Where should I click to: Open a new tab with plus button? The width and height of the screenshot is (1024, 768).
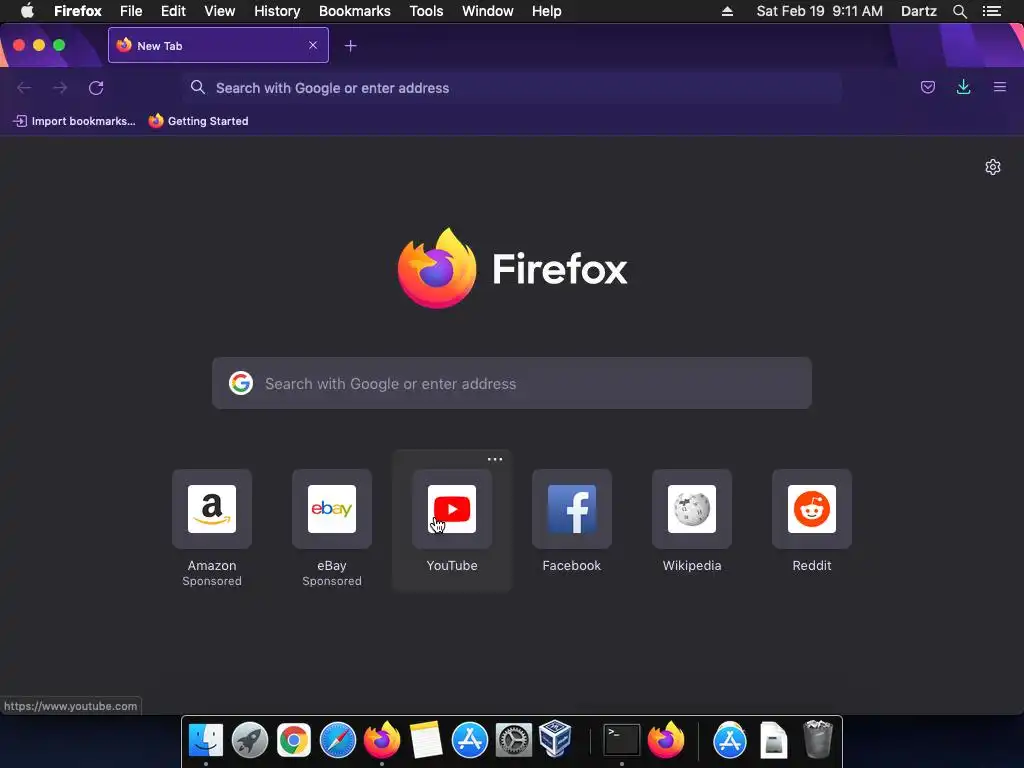coord(351,46)
